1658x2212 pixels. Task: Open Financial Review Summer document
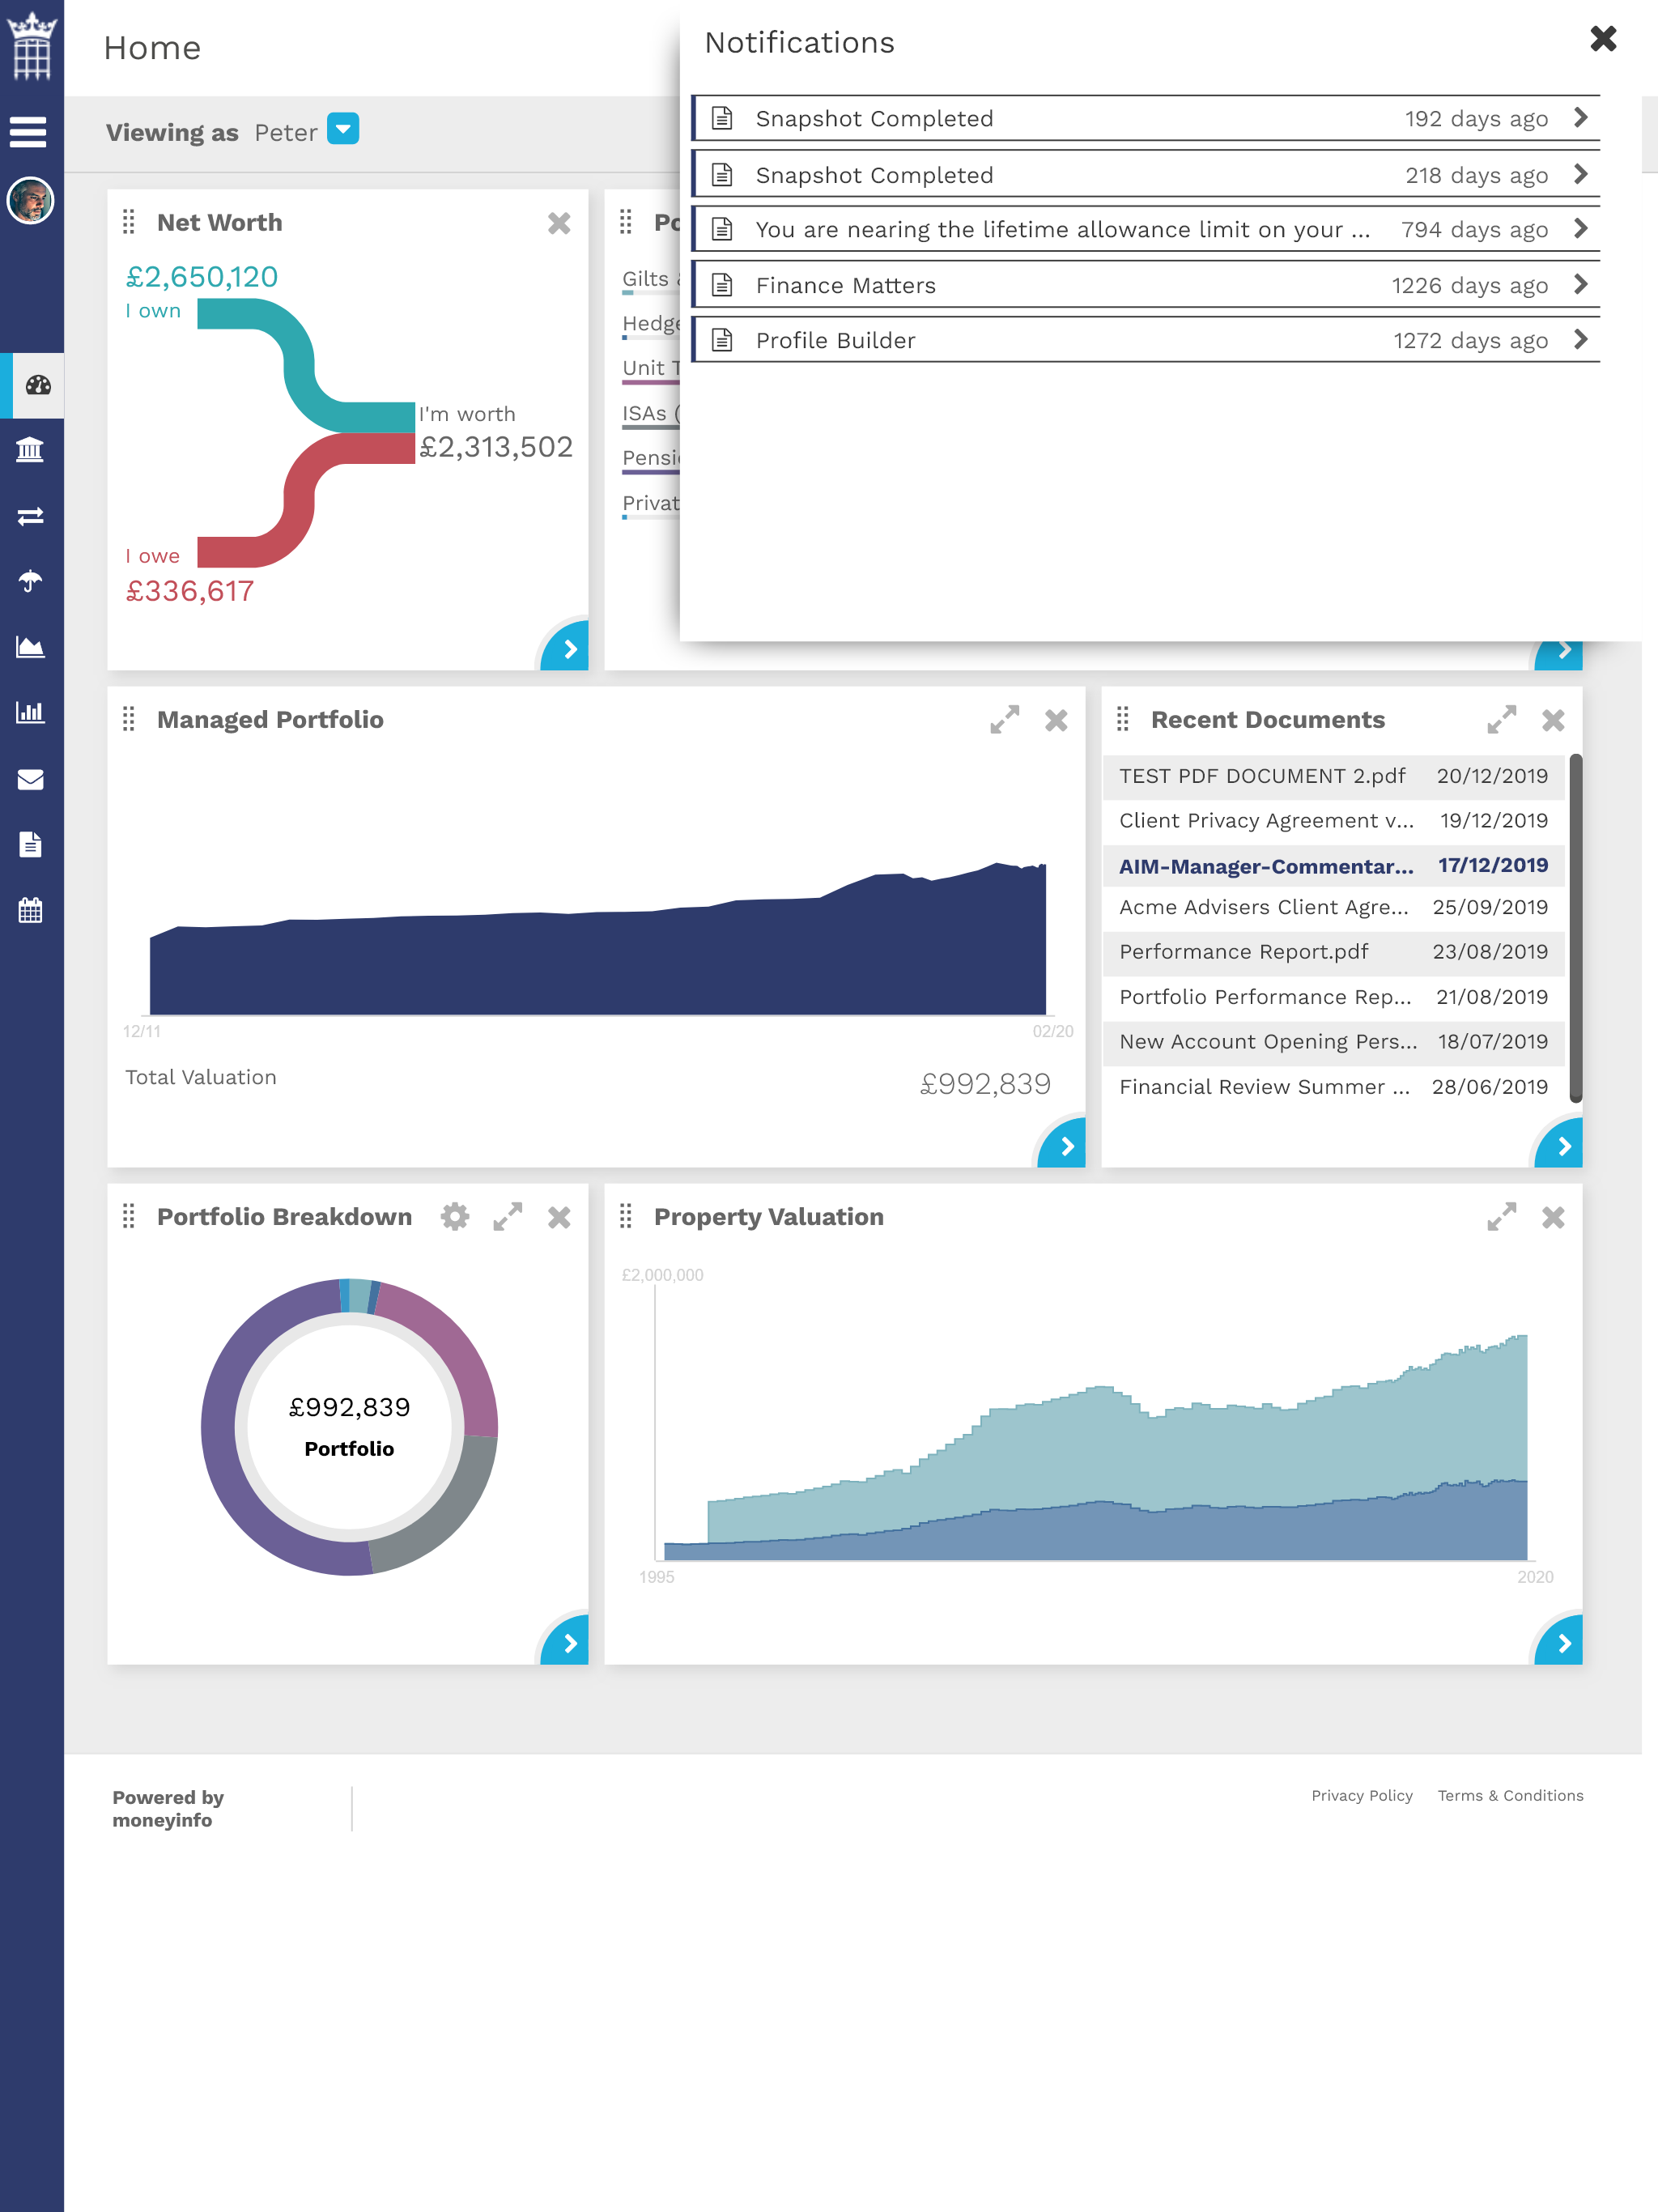(x=1333, y=1087)
